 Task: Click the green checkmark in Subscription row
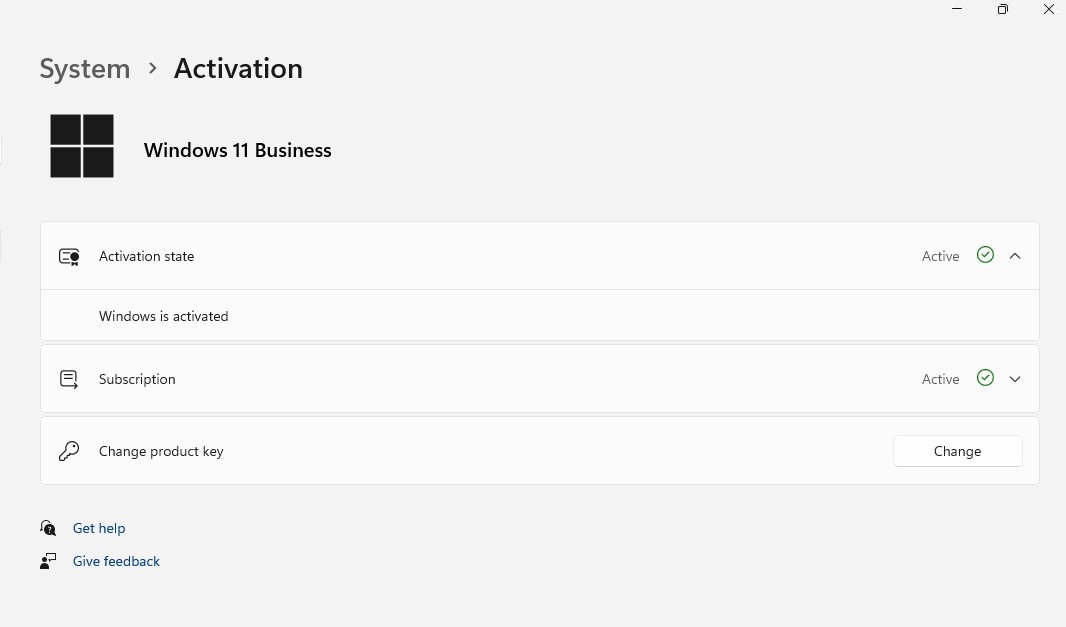click(x=985, y=378)
